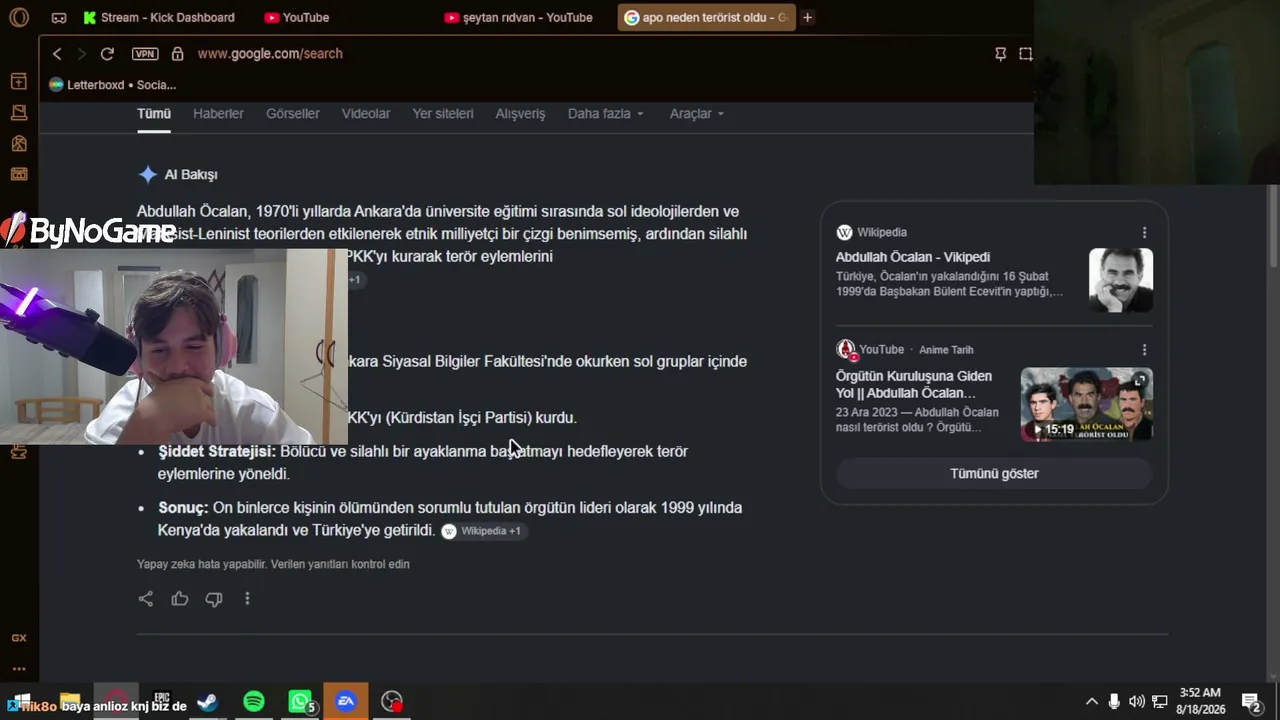Image resolution: width=1280 pixels, height=720 pixels.
Task: Play the 15:19 YouTube video thumbnail
Action: point(1087,404)
